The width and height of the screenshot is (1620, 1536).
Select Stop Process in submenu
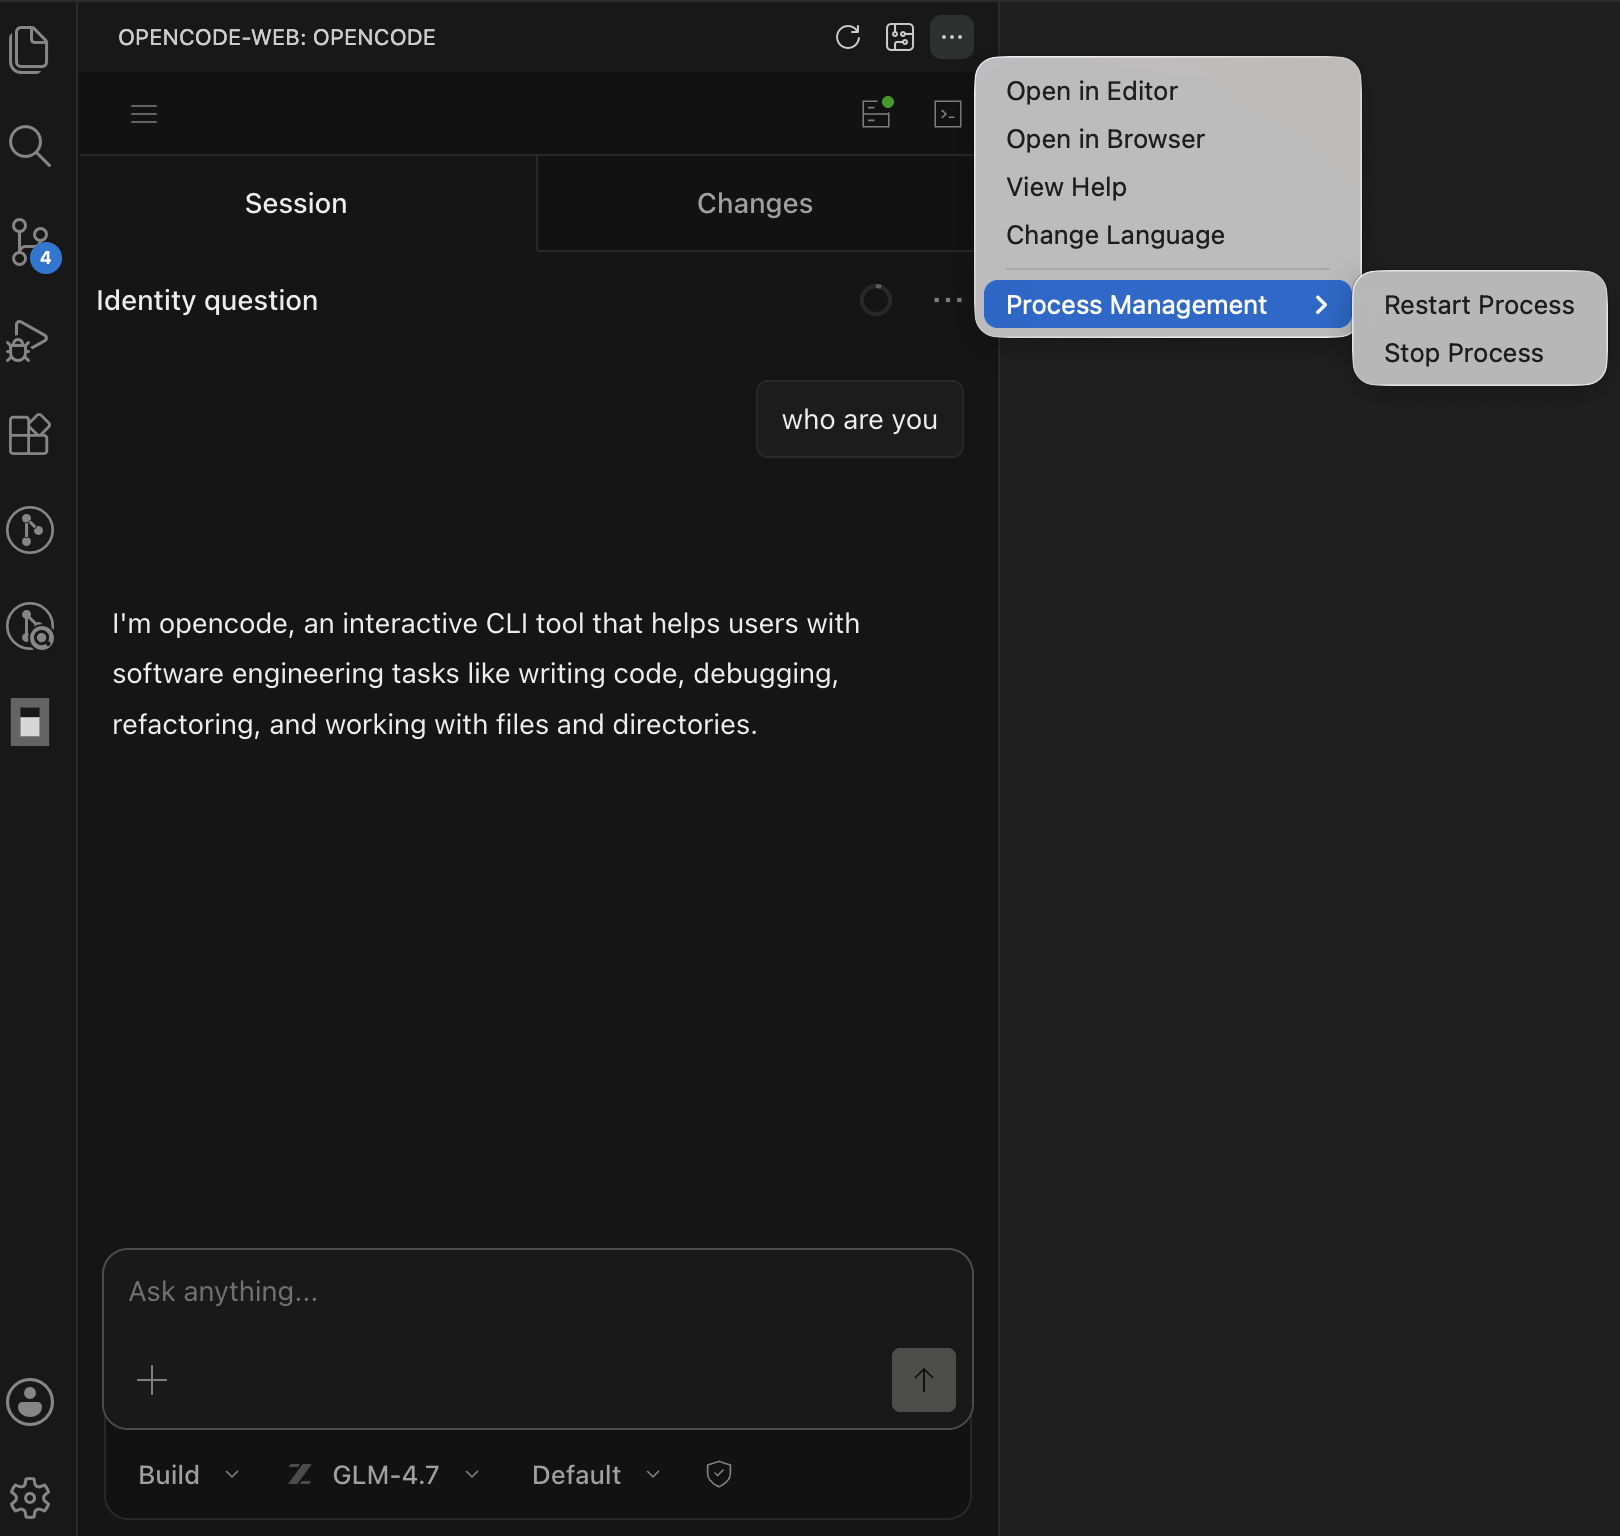1479,353
